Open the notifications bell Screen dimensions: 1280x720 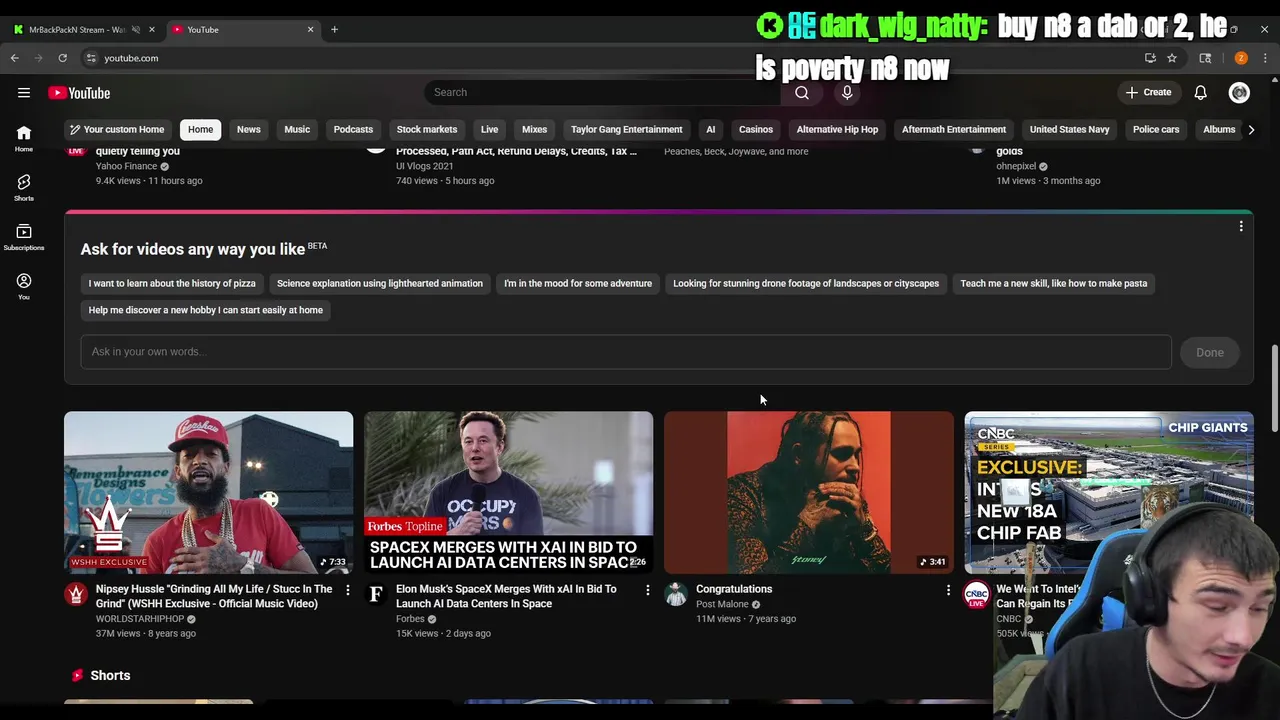tap(1200, 93)
